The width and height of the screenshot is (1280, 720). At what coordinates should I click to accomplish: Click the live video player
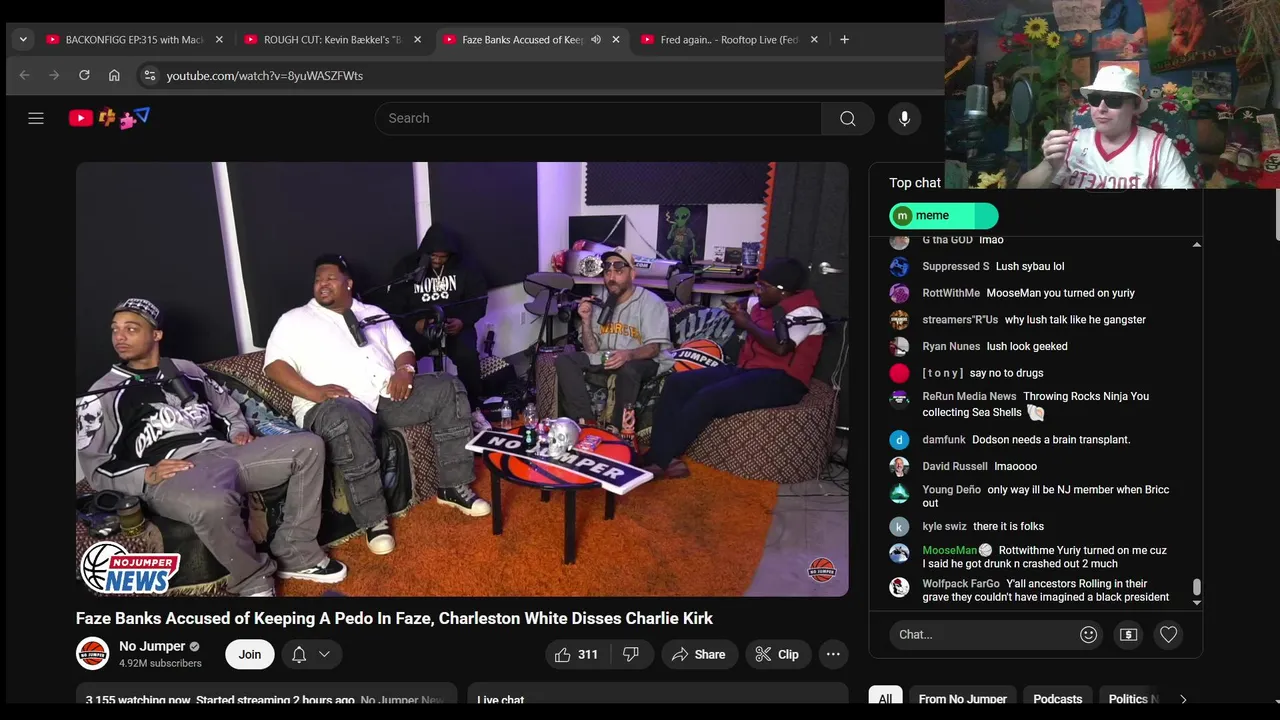[462, 379]
